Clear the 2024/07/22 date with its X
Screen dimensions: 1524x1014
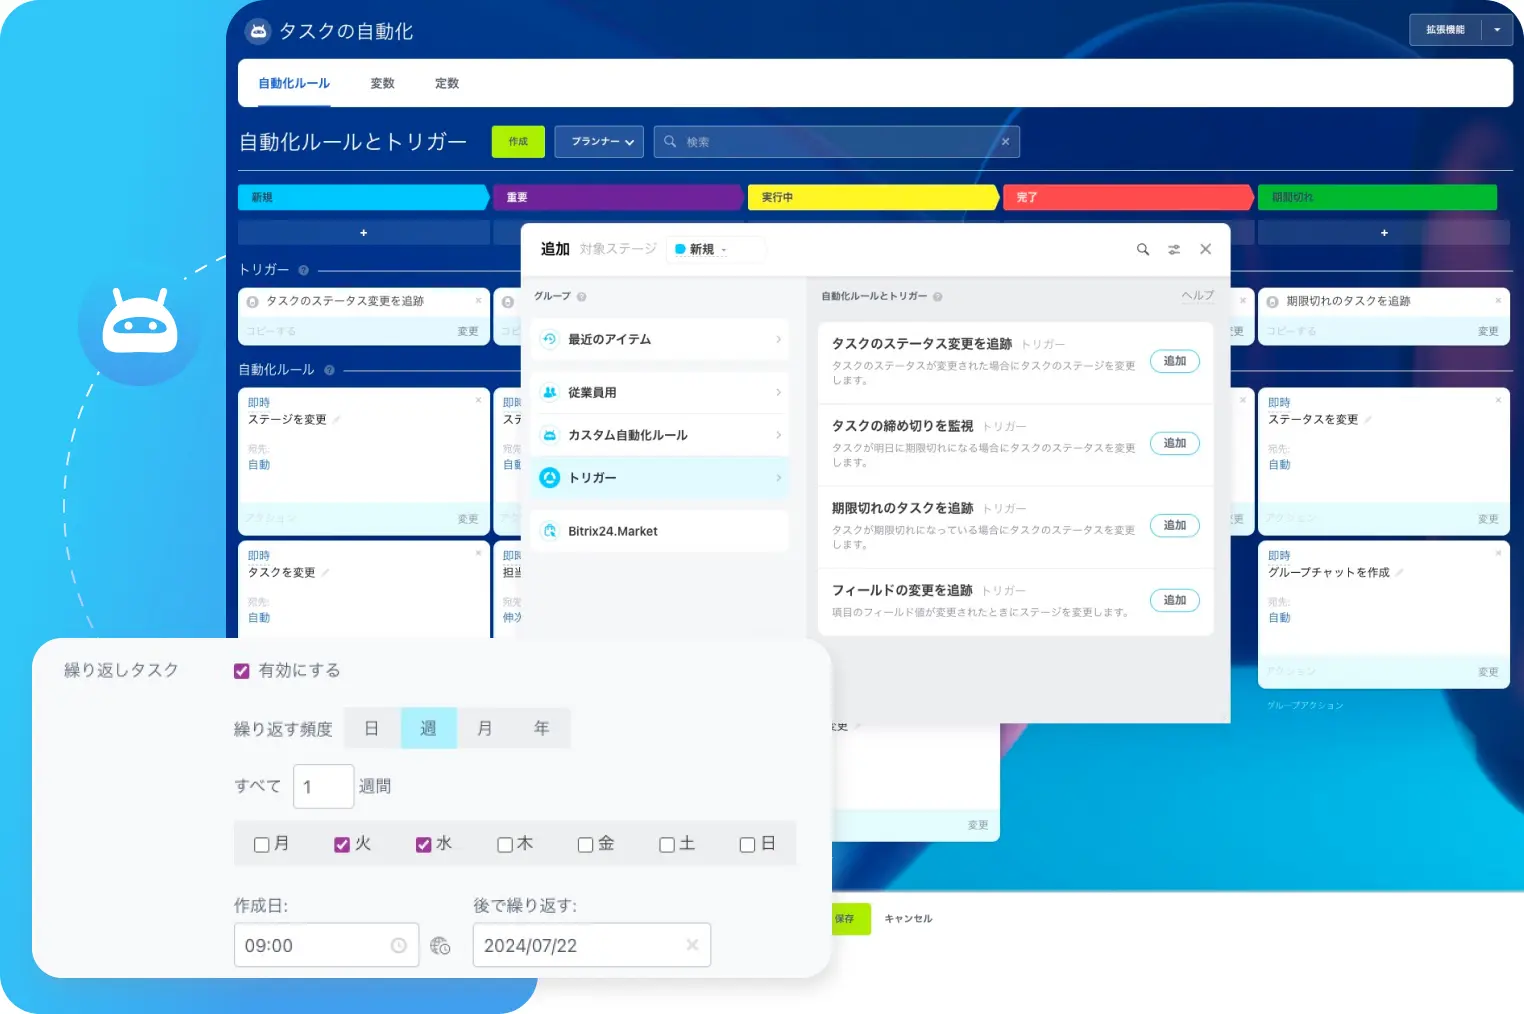[x=692, y=945]
